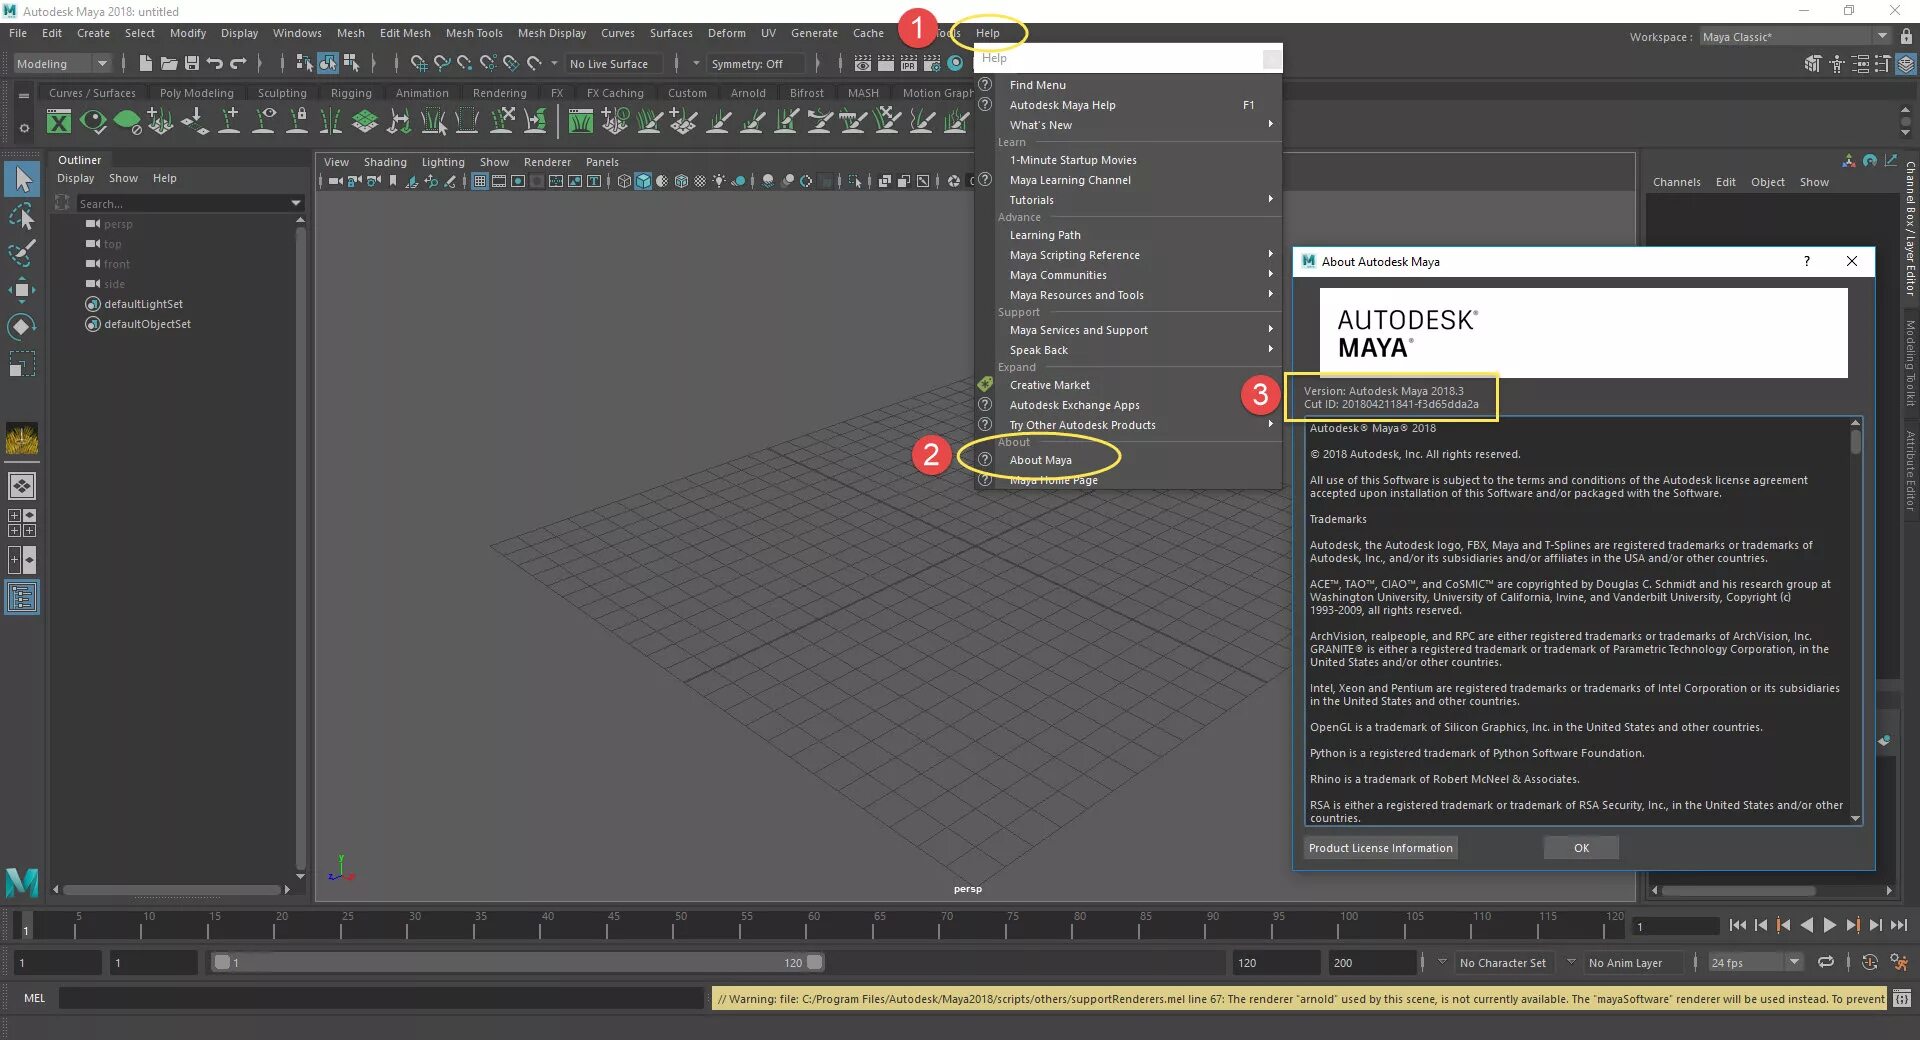Image resolution: width=1920 pixels, height=1040 pixels.
Task: Open the 24 fps frame rate dropdown
Action: pyautogui.click(x=1755, y=962)
